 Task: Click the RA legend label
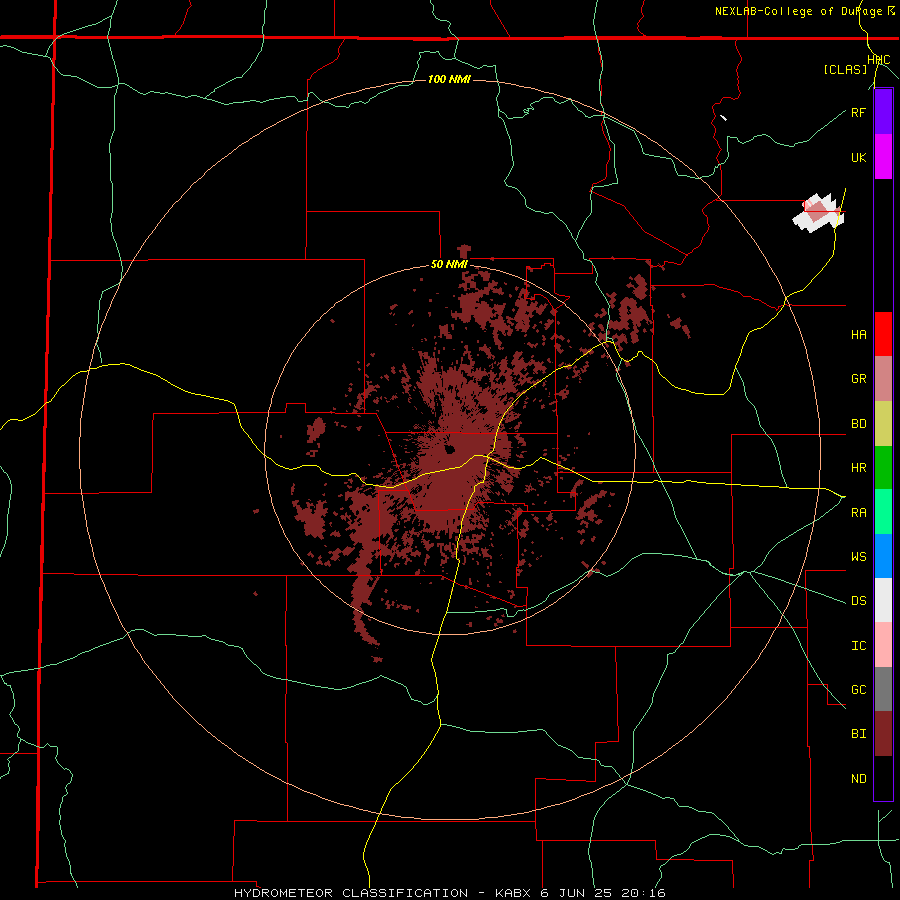[858, 512]
